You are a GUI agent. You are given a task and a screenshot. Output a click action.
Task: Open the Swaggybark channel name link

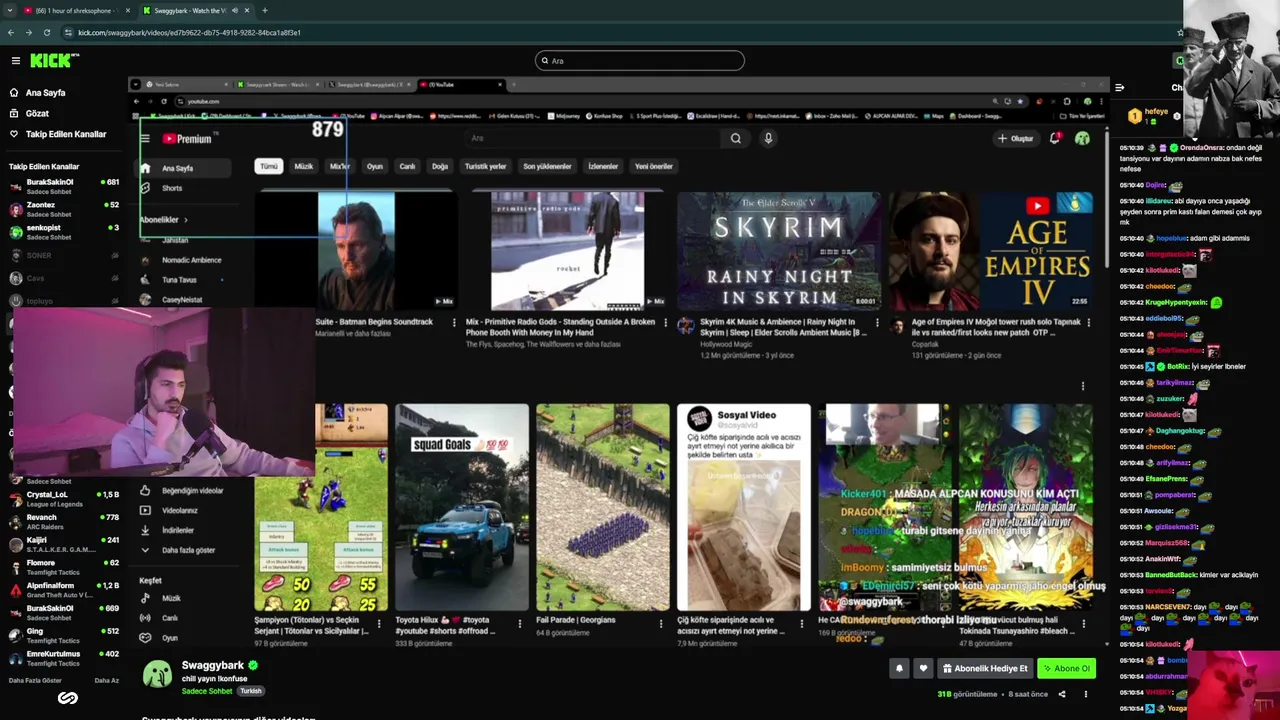click(213, 665)
